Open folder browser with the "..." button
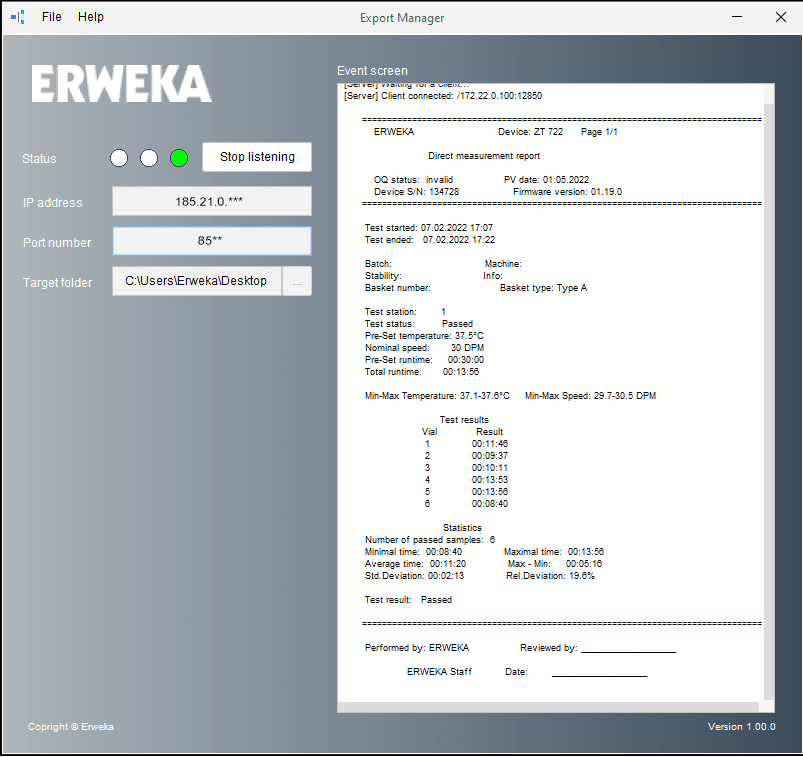803x757 pixels. (x=297, y=282)
